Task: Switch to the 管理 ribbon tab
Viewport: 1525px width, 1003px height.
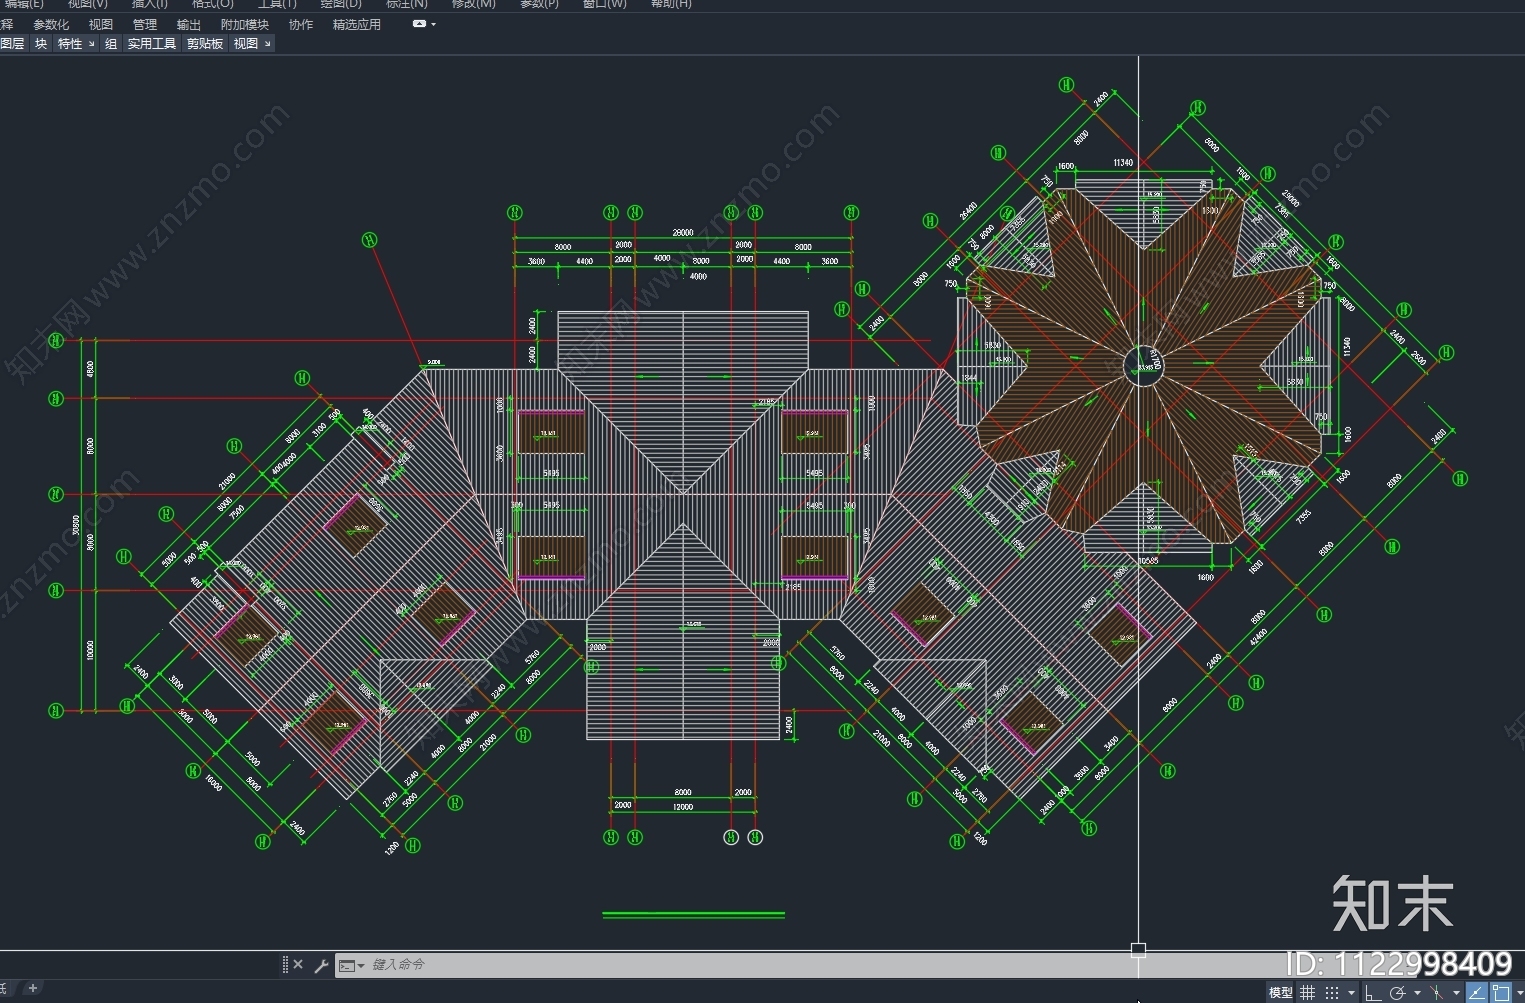Action: pyautogui.click(x=145, y=25)
